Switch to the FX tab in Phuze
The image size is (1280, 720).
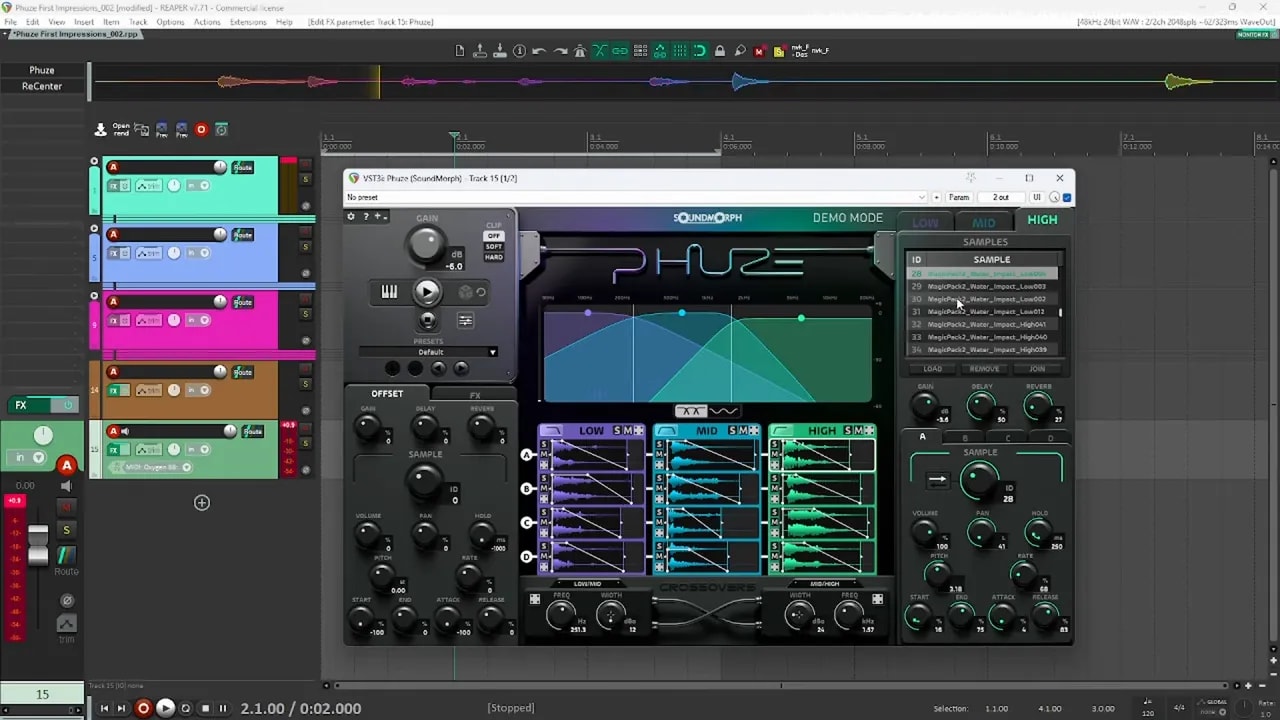[x=475, y=395]
